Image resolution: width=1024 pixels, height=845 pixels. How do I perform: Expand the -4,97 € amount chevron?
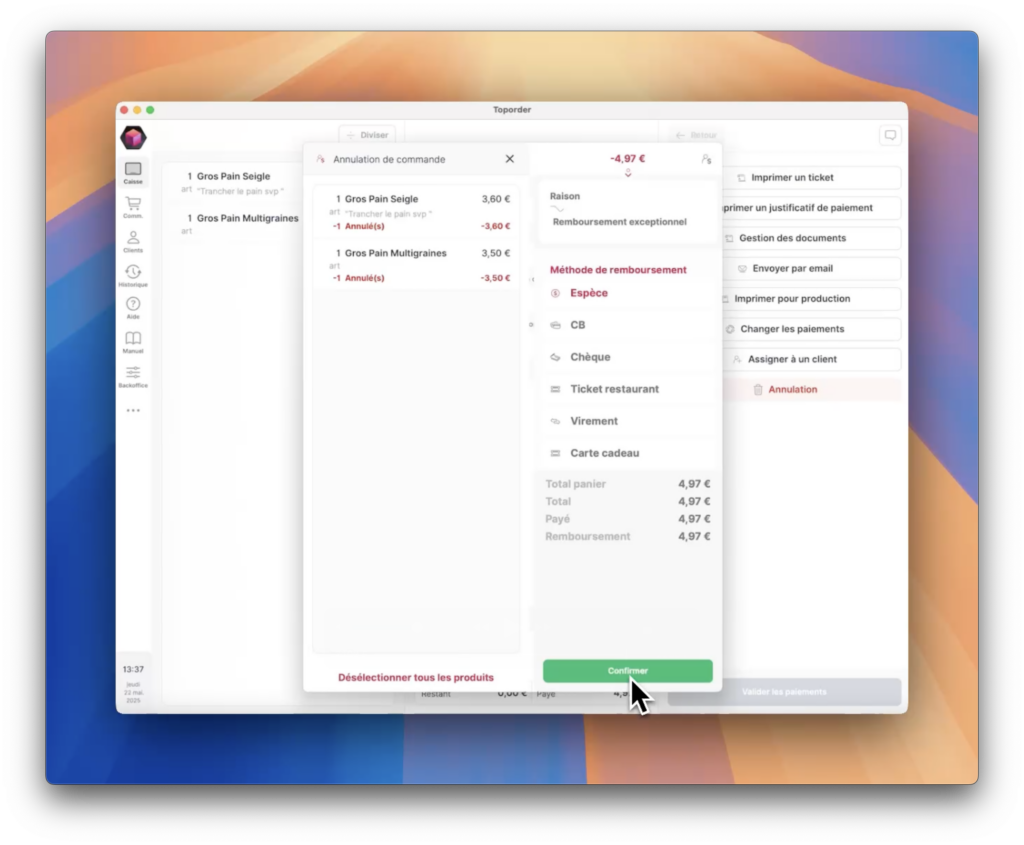[x=628, y=173]
